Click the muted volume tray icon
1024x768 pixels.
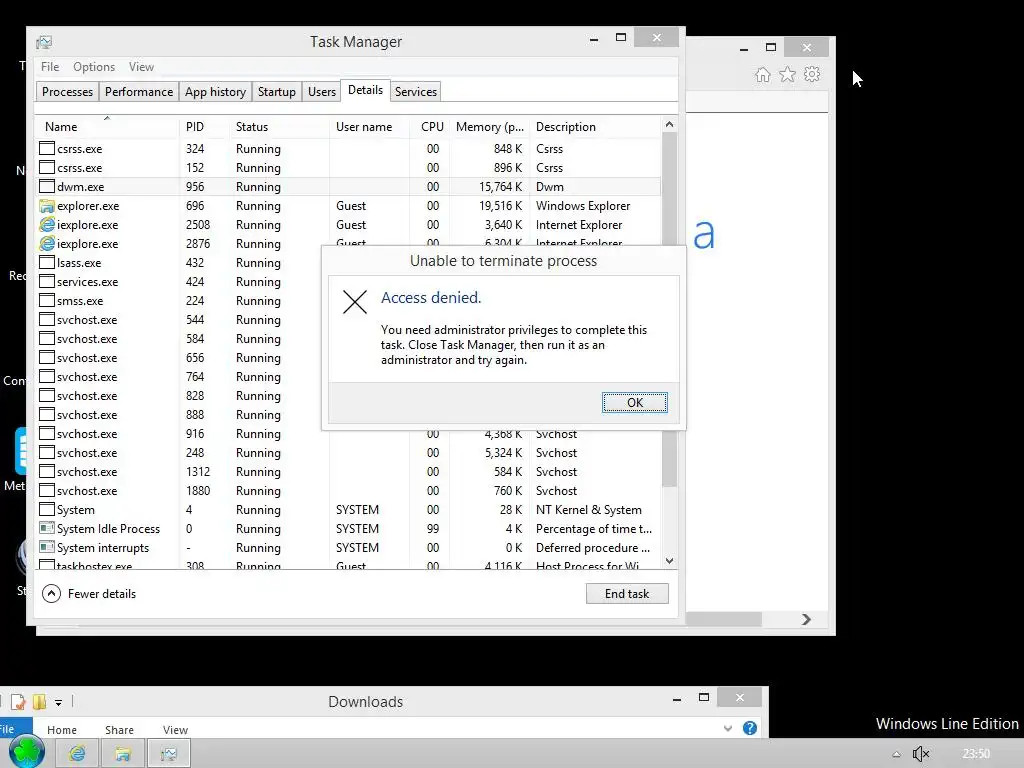coord(921,754)
